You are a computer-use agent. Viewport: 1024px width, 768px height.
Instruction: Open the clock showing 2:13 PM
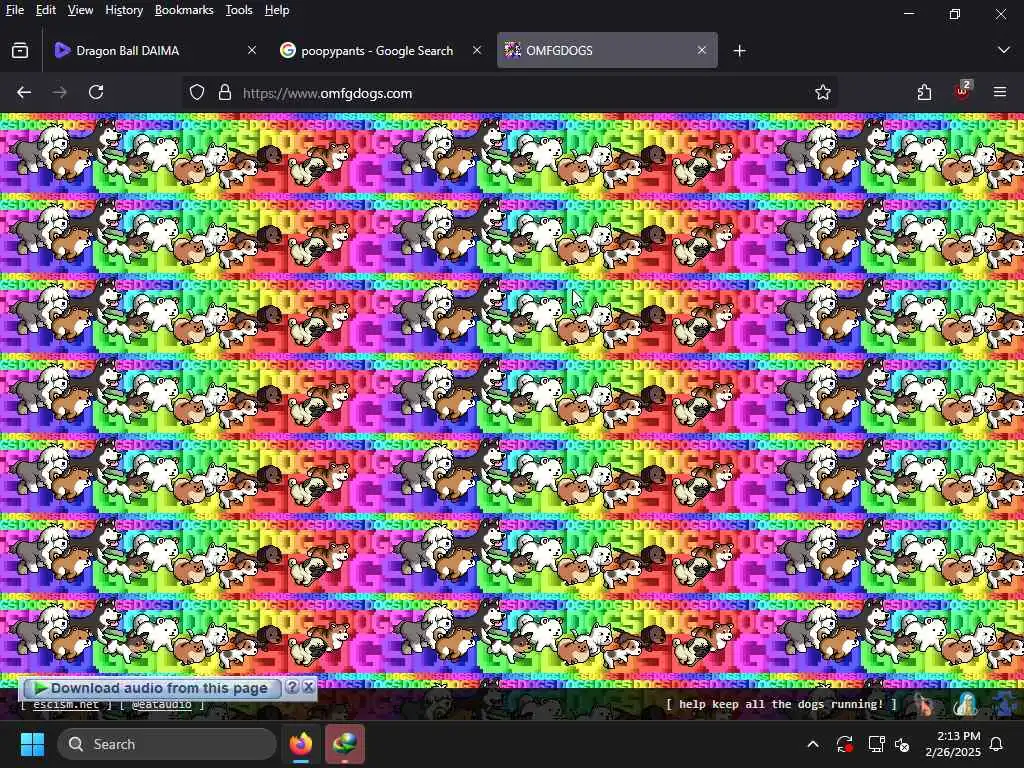[953, 744]
